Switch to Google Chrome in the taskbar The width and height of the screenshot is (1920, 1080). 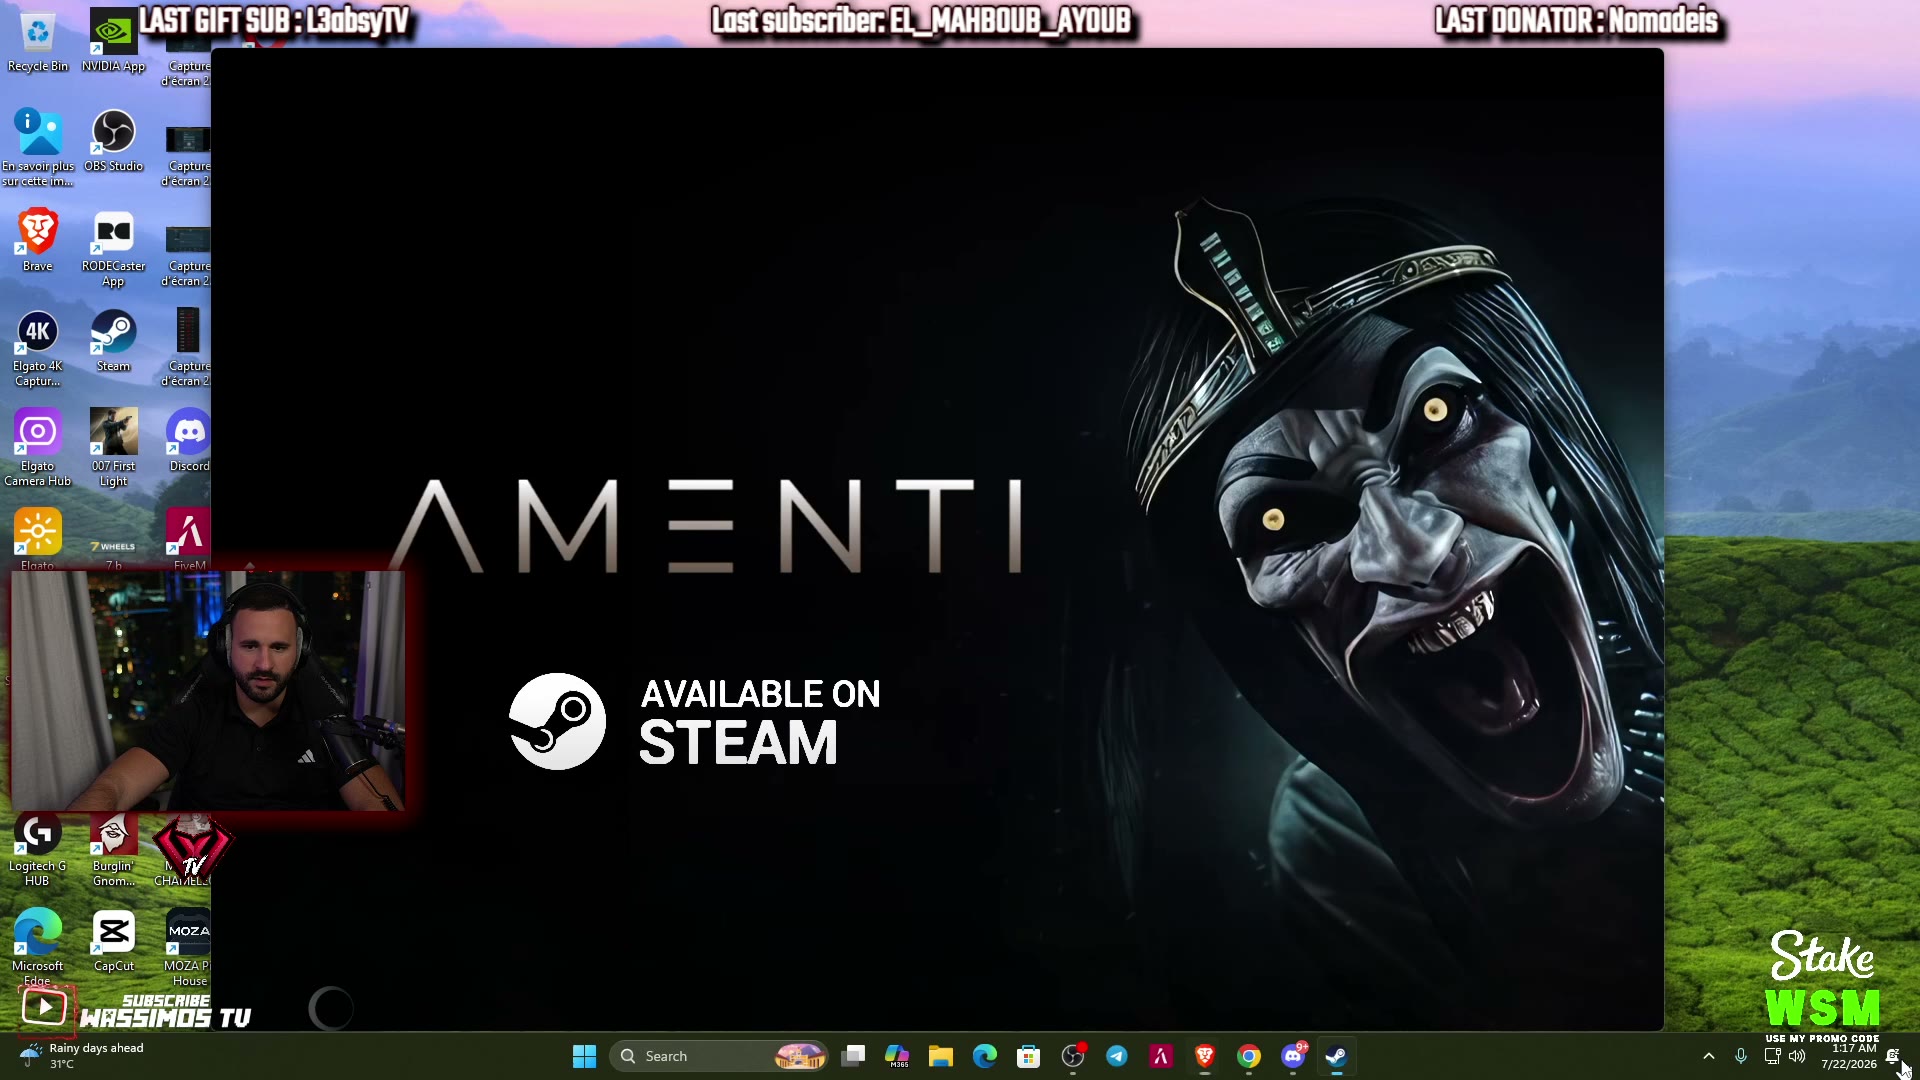1249,1056
